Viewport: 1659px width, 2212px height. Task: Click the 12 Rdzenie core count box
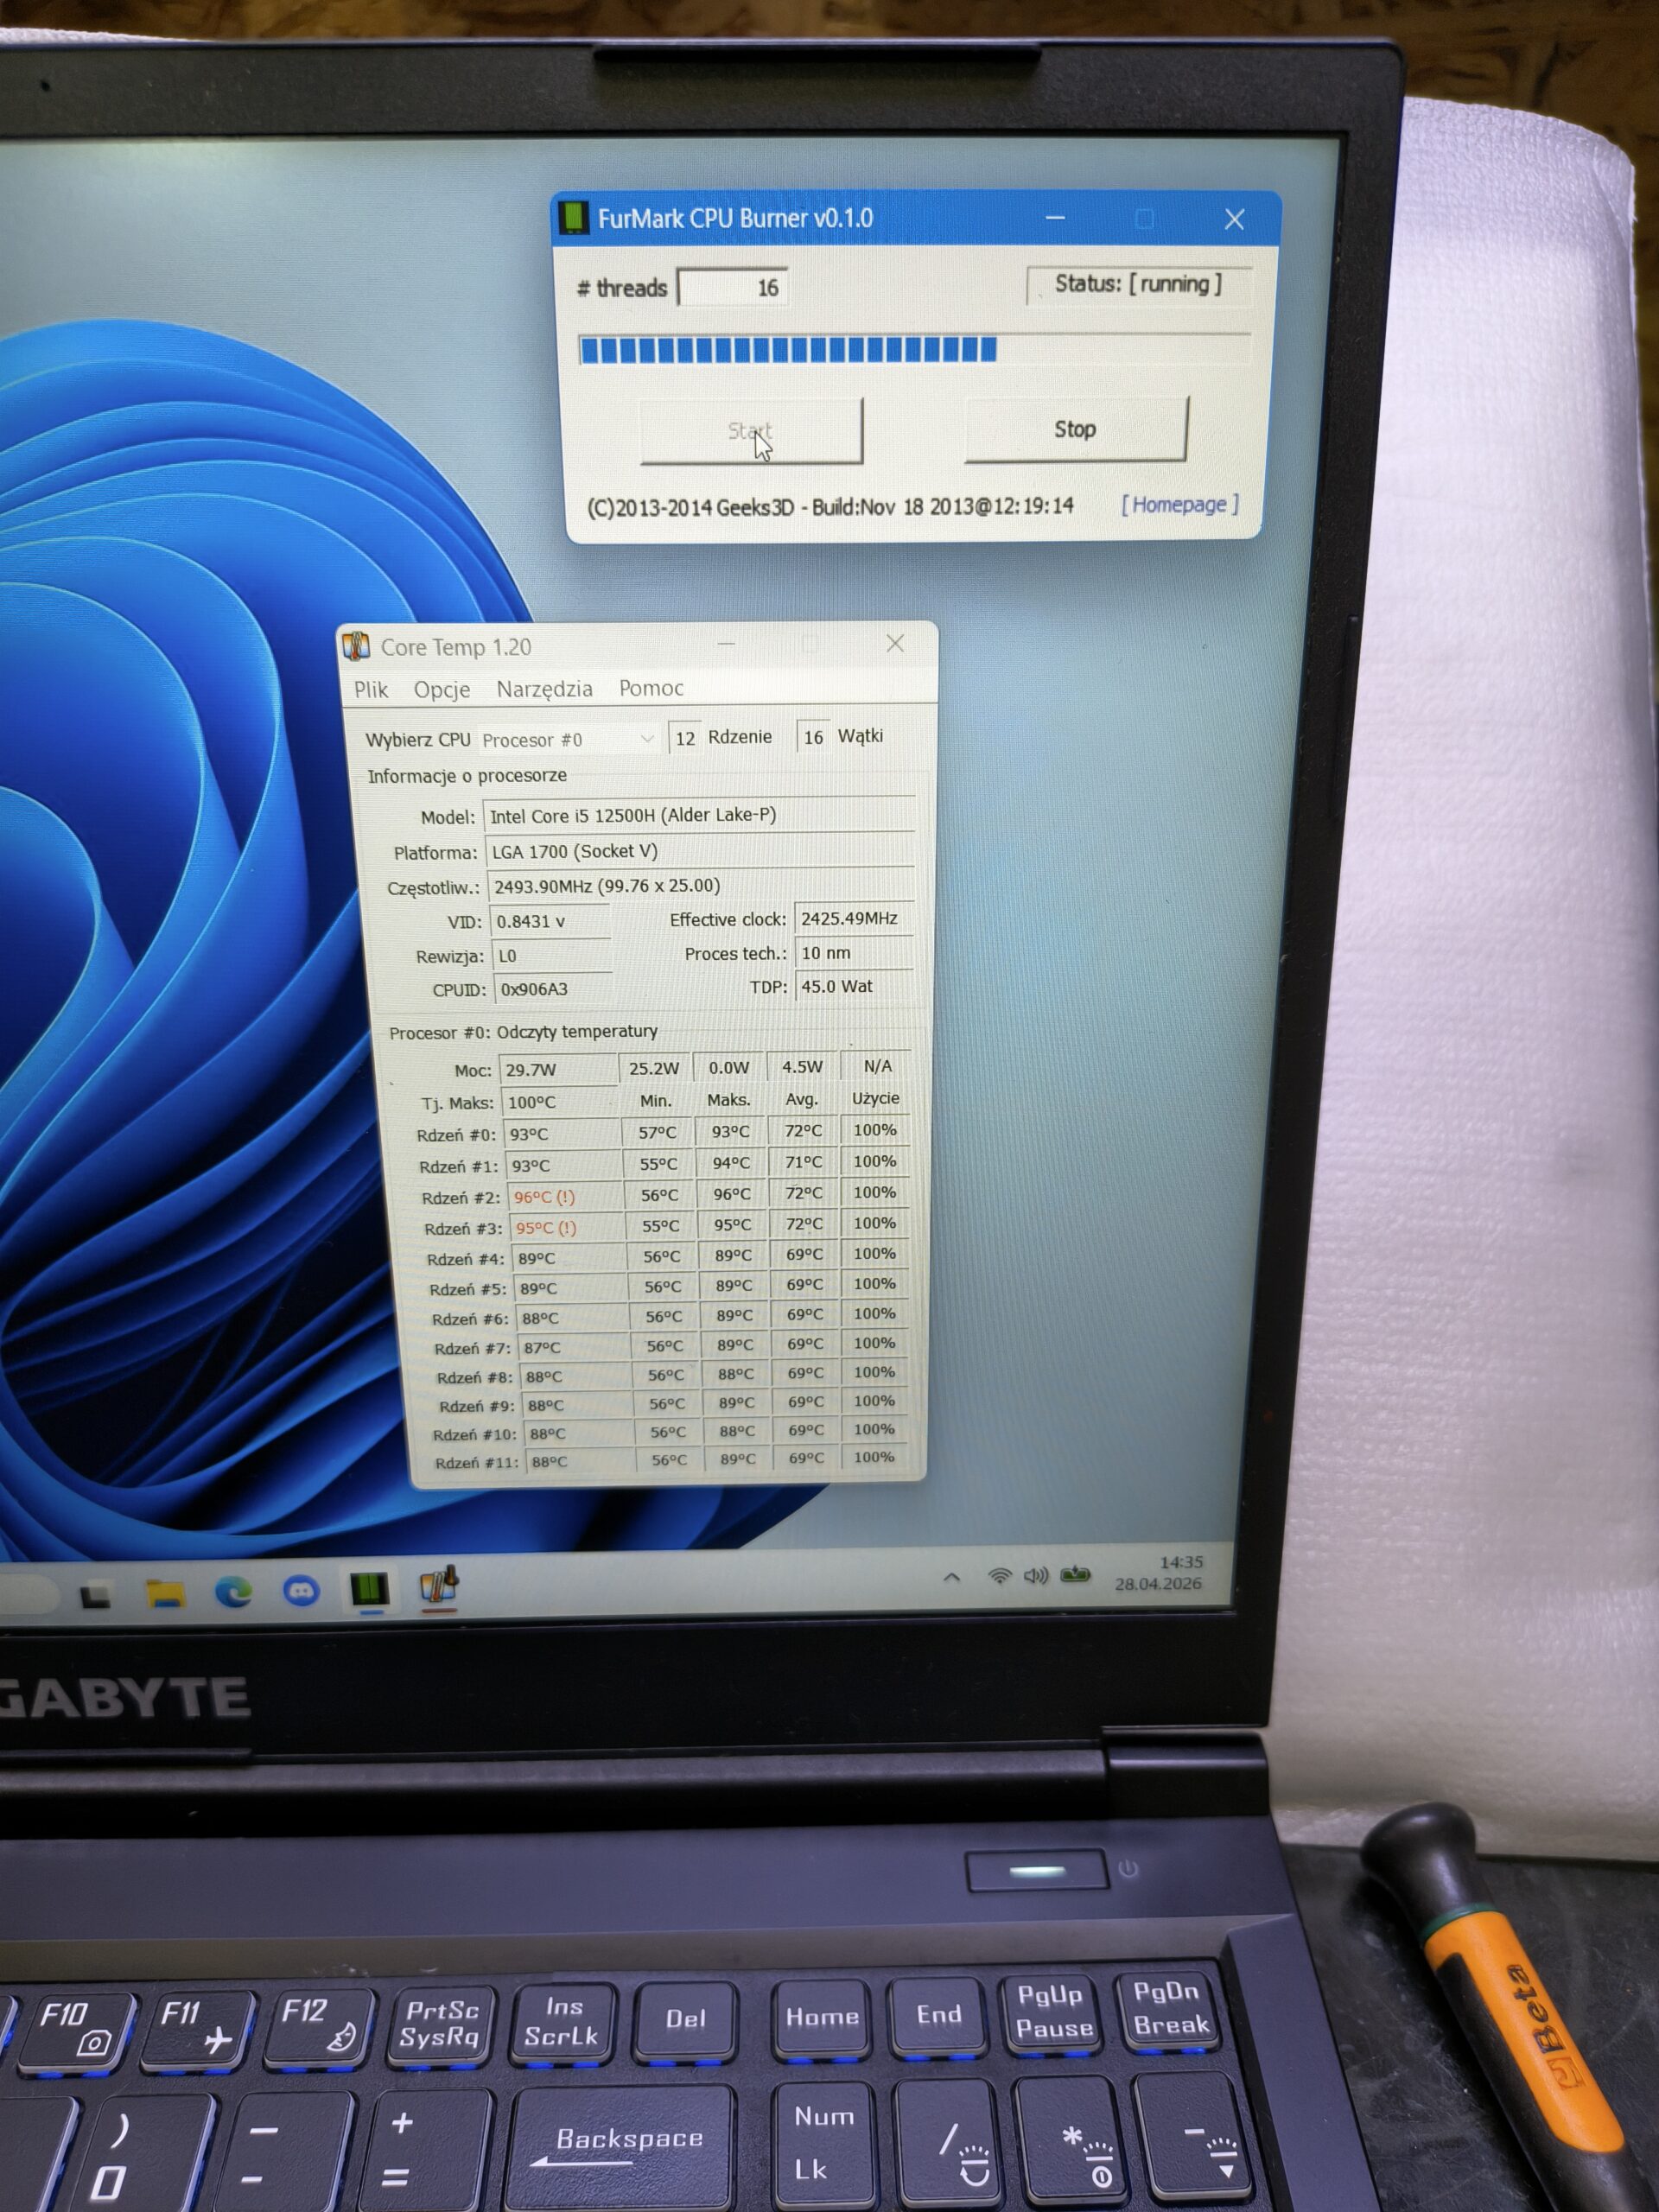(x=685, y=738)
